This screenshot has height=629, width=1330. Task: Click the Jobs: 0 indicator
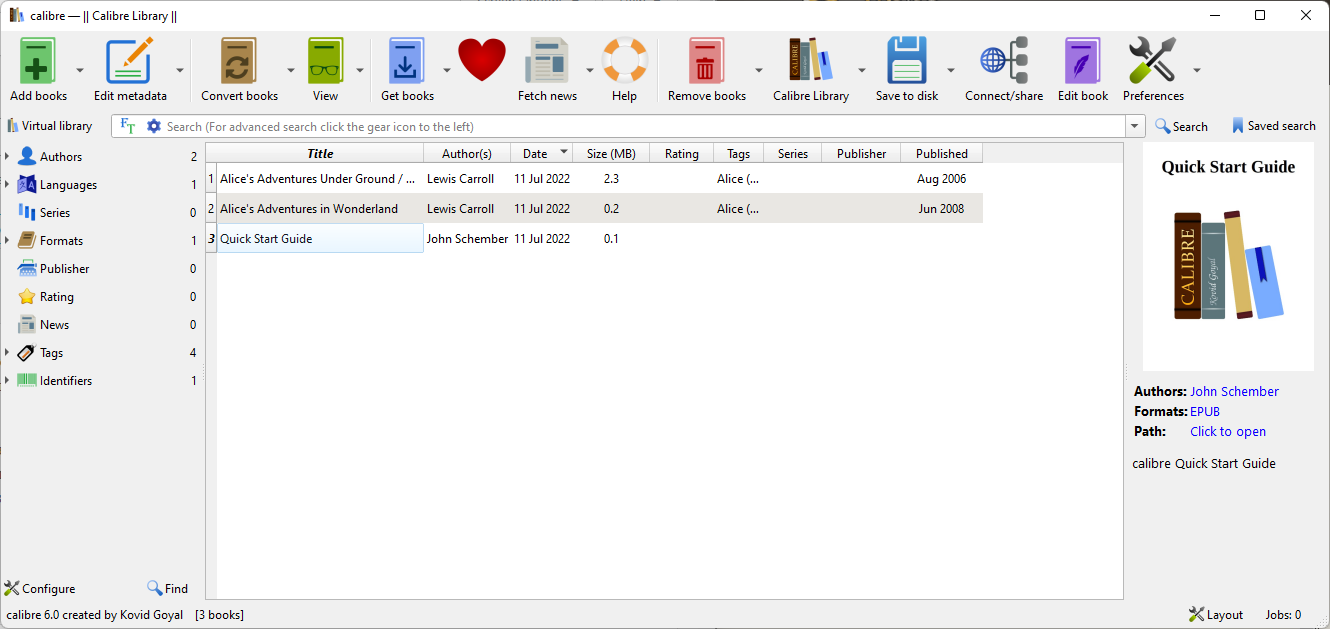pyautogui.click(x=1283, y=615)
